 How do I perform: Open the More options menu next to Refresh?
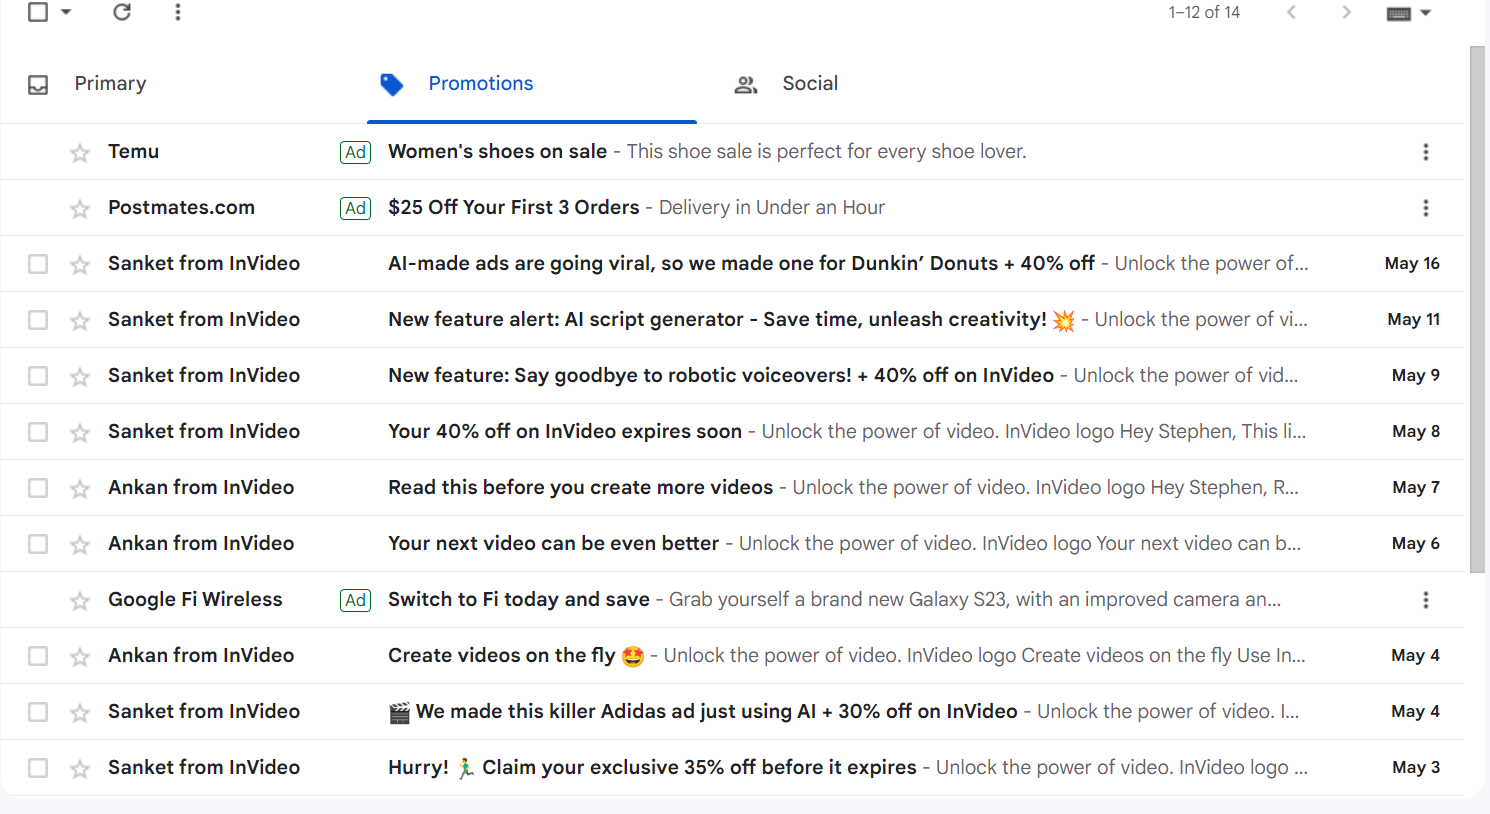click(x=178, y=12)
